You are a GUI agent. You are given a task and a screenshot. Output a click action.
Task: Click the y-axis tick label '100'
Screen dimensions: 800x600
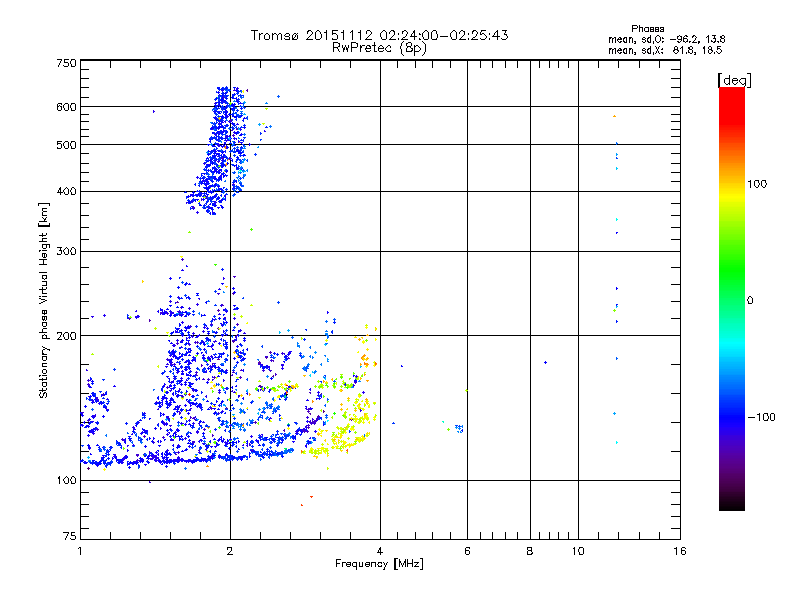pos(66,481)
